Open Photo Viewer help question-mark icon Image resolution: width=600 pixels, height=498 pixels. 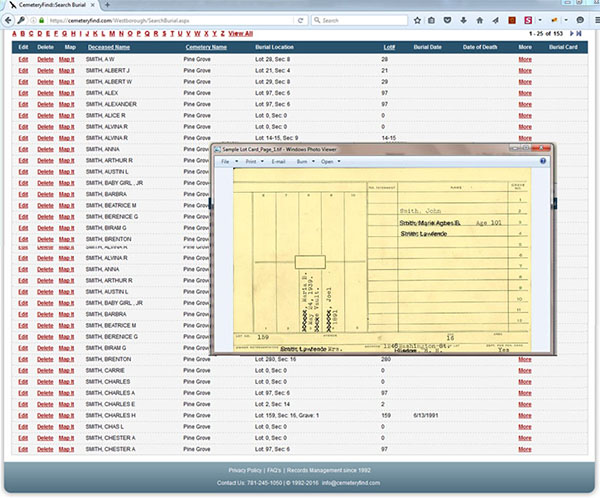(543, 161)
